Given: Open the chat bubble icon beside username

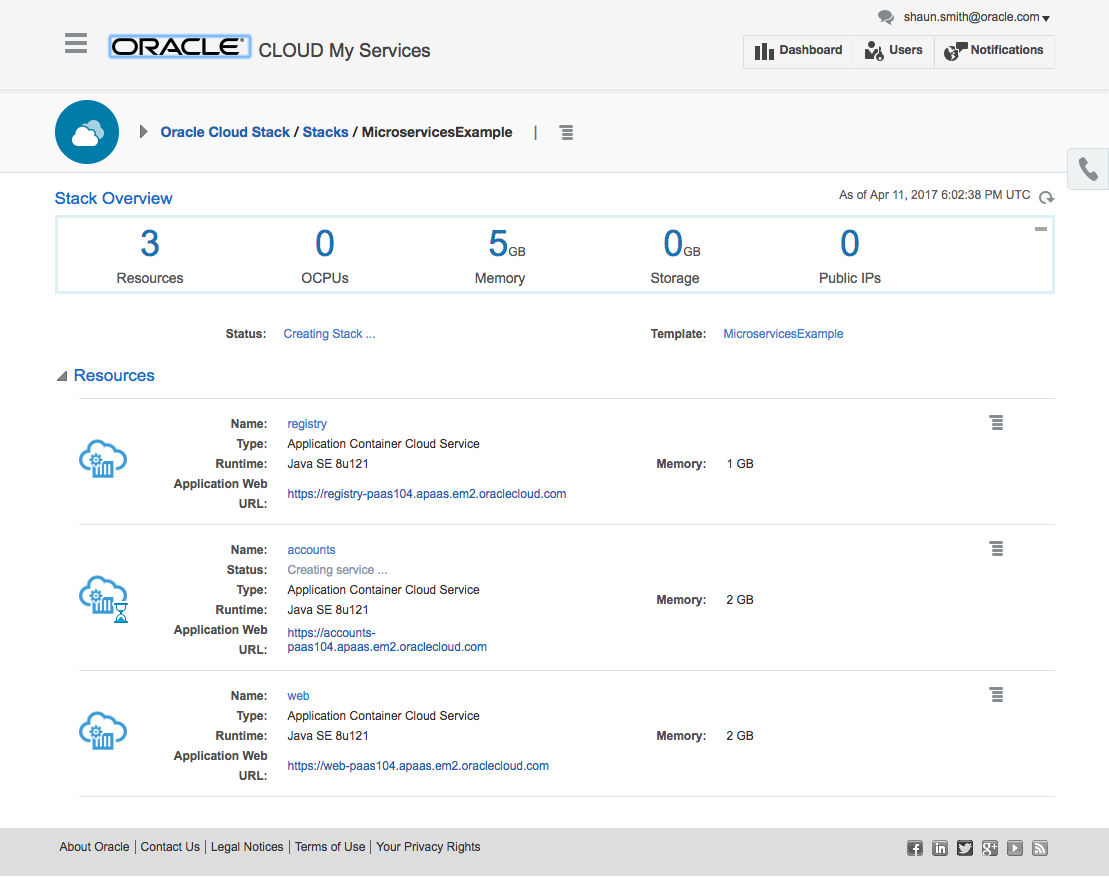Looking at the screenshot, I should click(x=886, y=17).
